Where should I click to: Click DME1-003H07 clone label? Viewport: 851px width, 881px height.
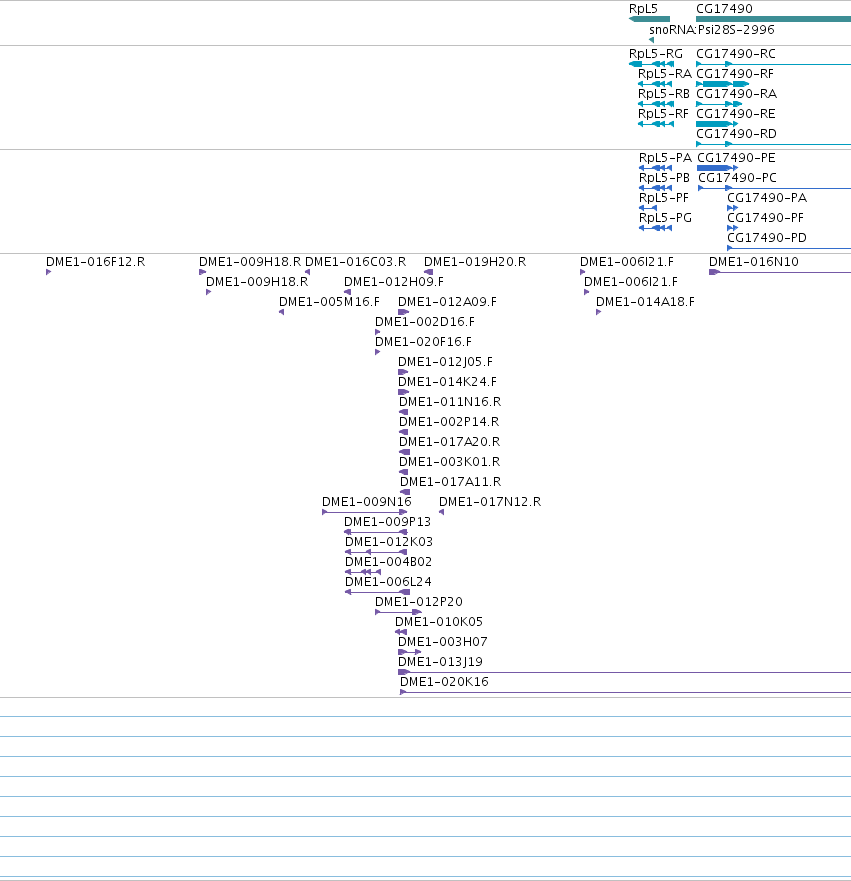(443, 642)
